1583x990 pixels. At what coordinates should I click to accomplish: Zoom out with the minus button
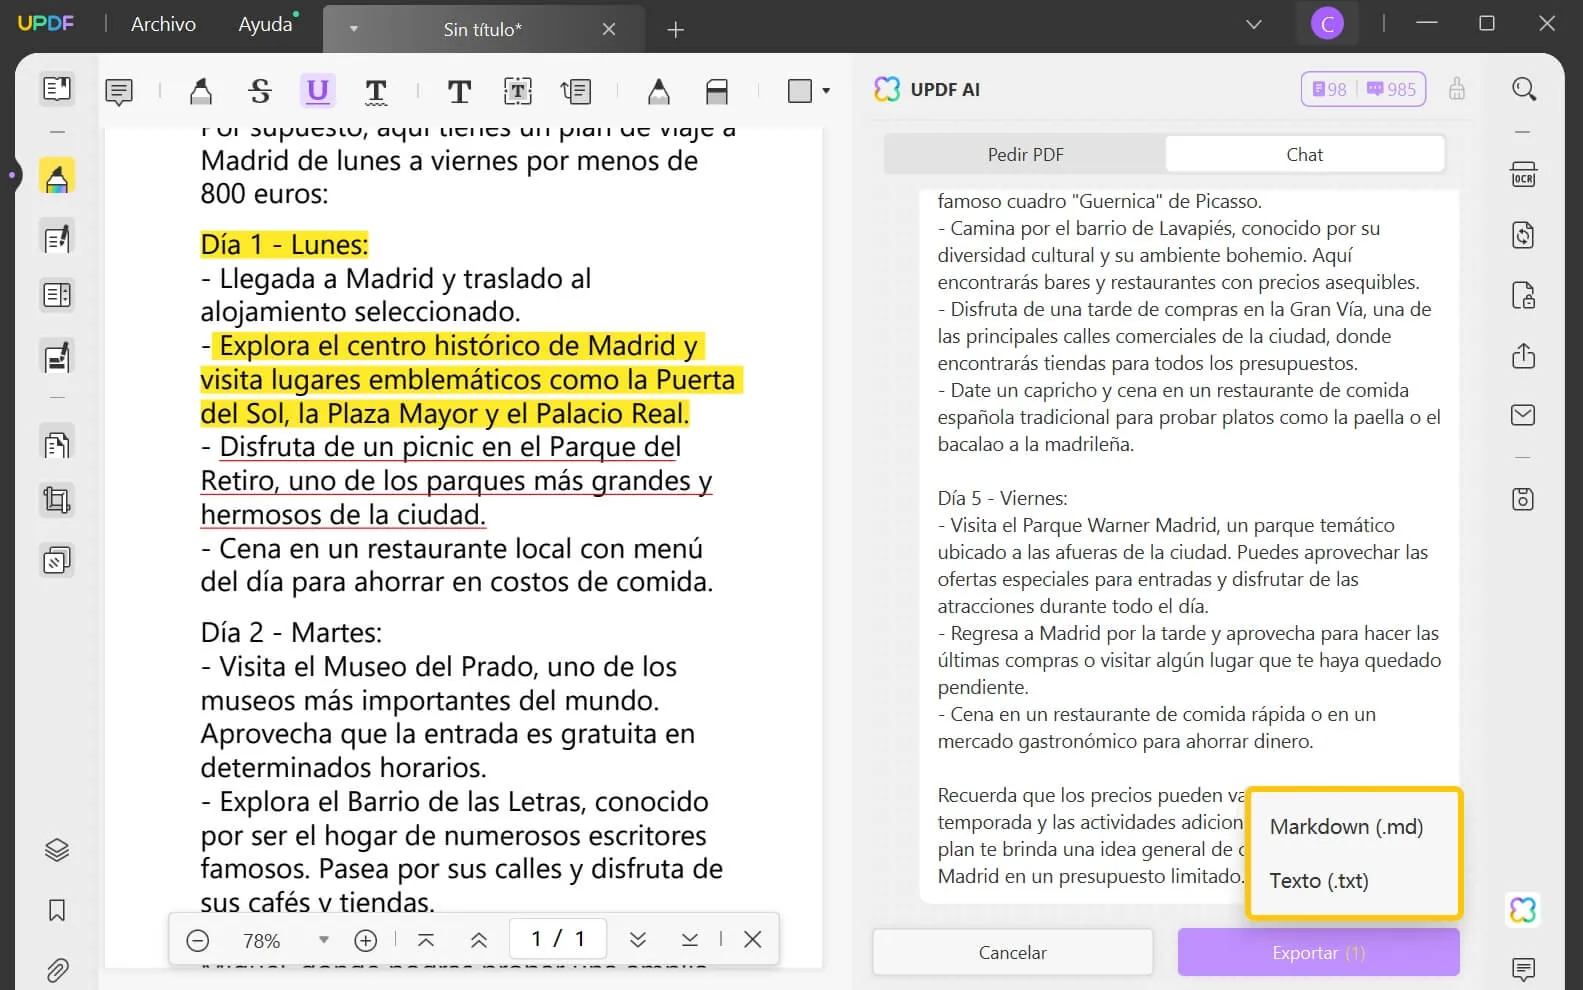click(198, 940)
